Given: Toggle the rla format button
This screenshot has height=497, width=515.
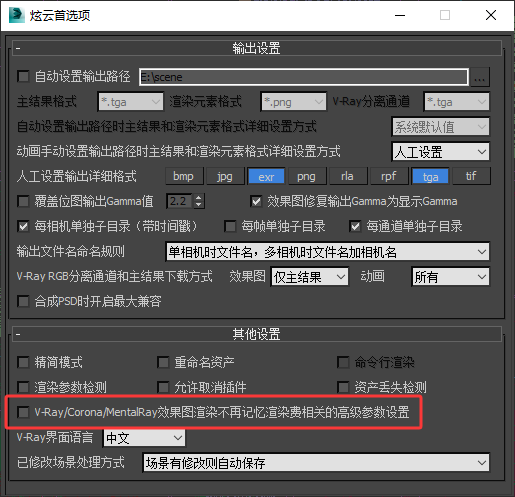Looking at the screenshot, I should pos(348,176).
